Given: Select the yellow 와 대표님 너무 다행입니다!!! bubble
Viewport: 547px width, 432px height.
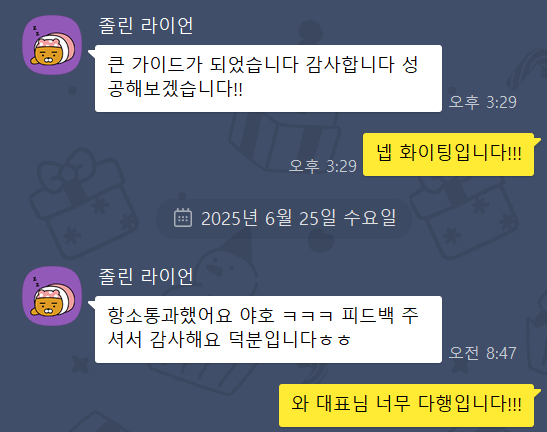Looking at the screenshot, I should [x=406, y=405].
